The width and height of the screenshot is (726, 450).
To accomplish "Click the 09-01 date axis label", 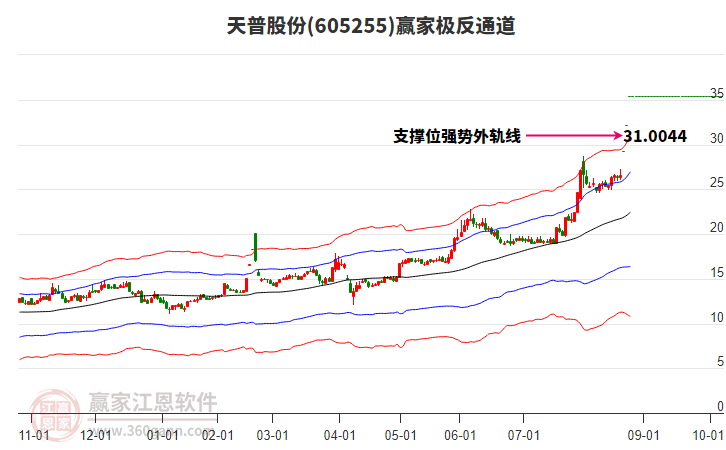I will point(644,435).
